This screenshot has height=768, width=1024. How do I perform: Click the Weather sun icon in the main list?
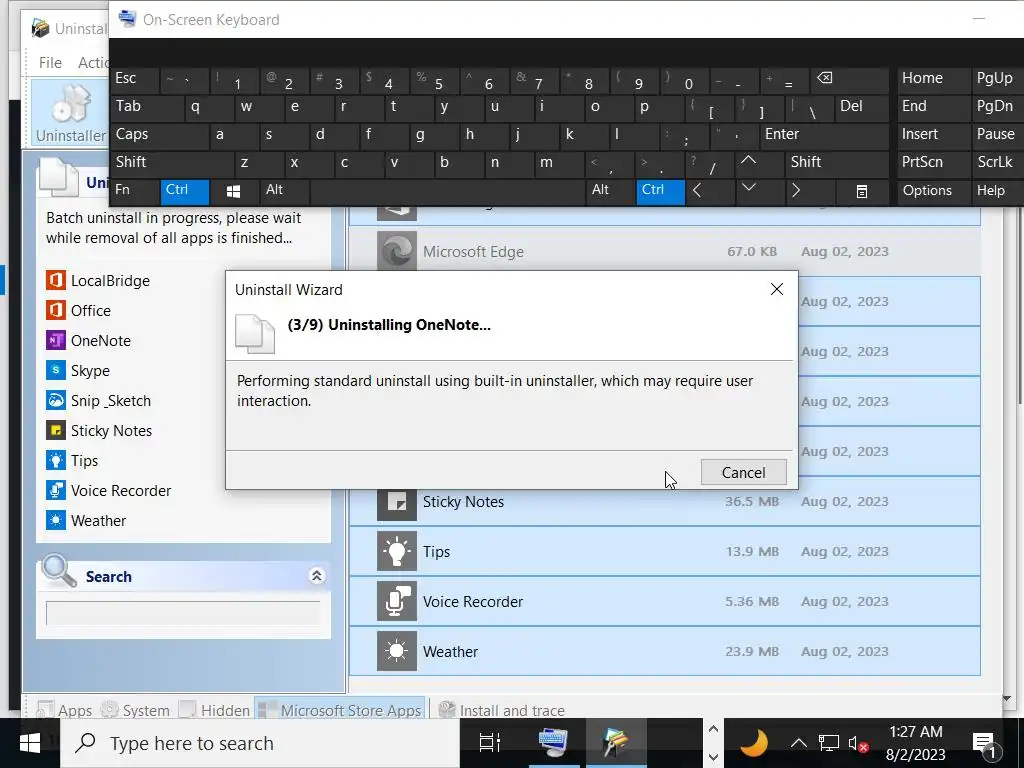396,651
